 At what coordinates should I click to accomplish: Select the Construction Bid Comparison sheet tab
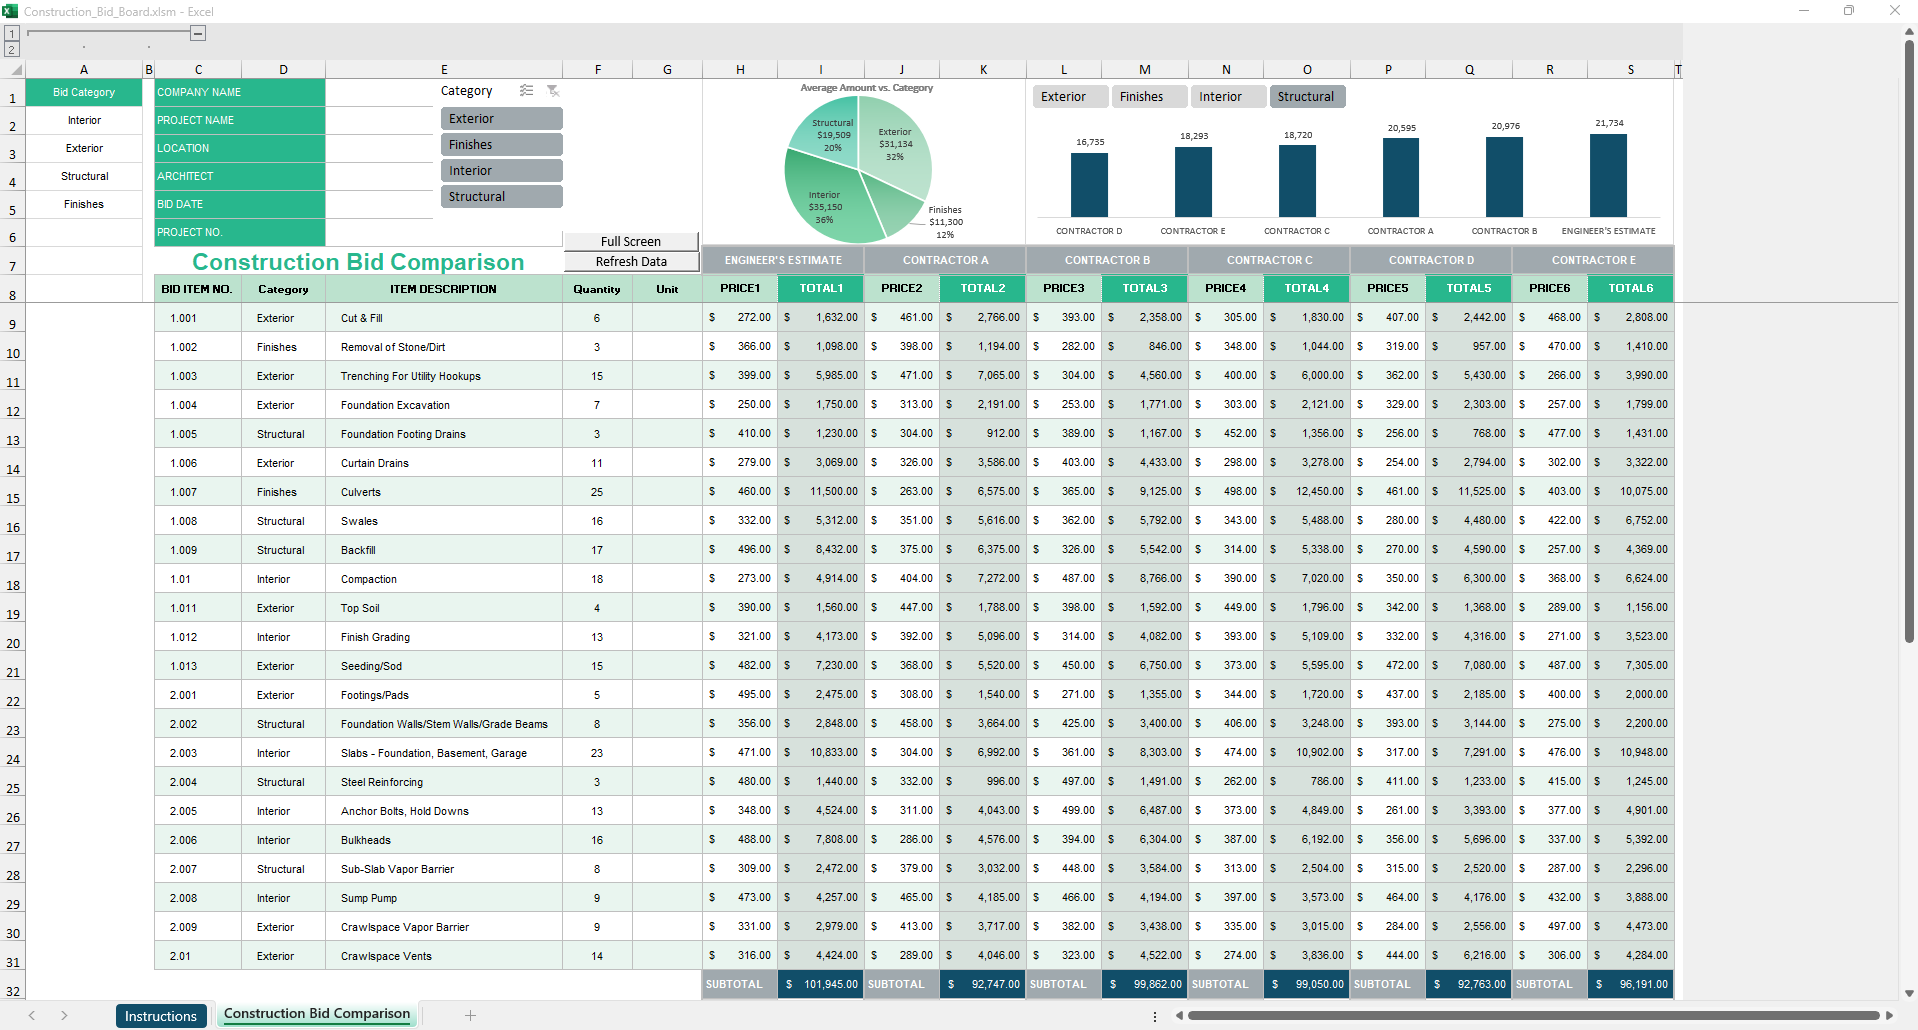(317, 1014)
